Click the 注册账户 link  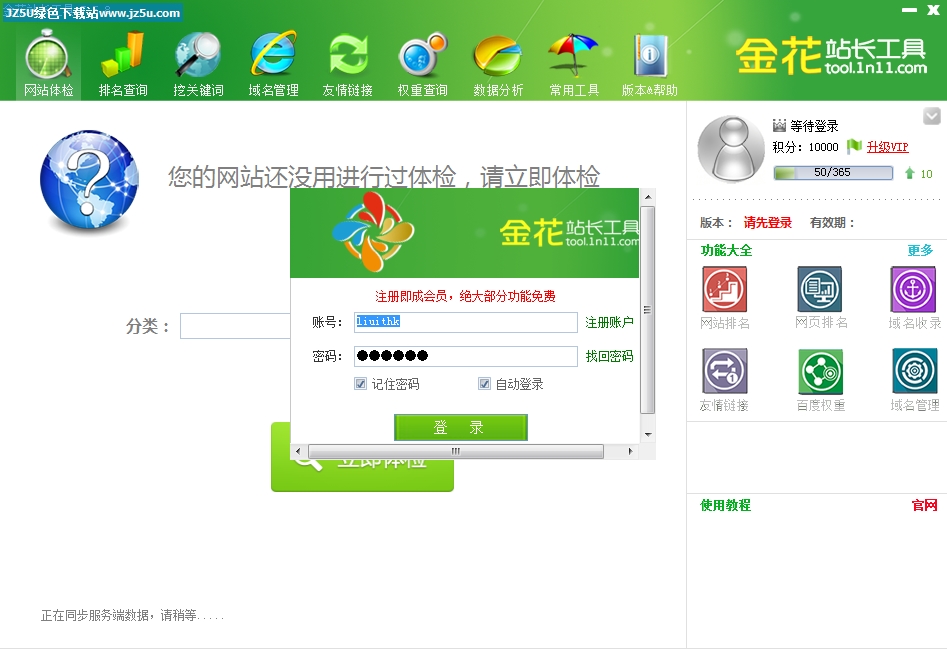tap(609, 322)
